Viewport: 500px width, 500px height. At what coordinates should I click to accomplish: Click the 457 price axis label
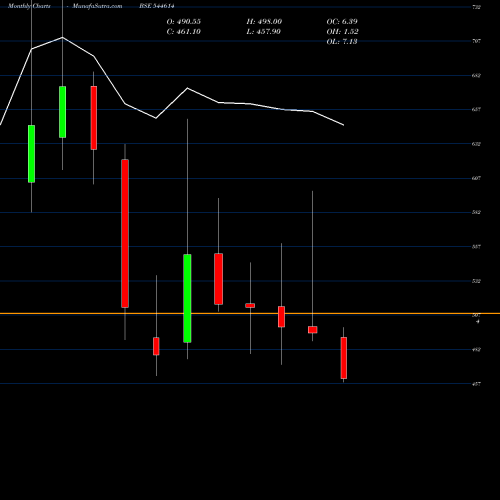tap(477, 384)
